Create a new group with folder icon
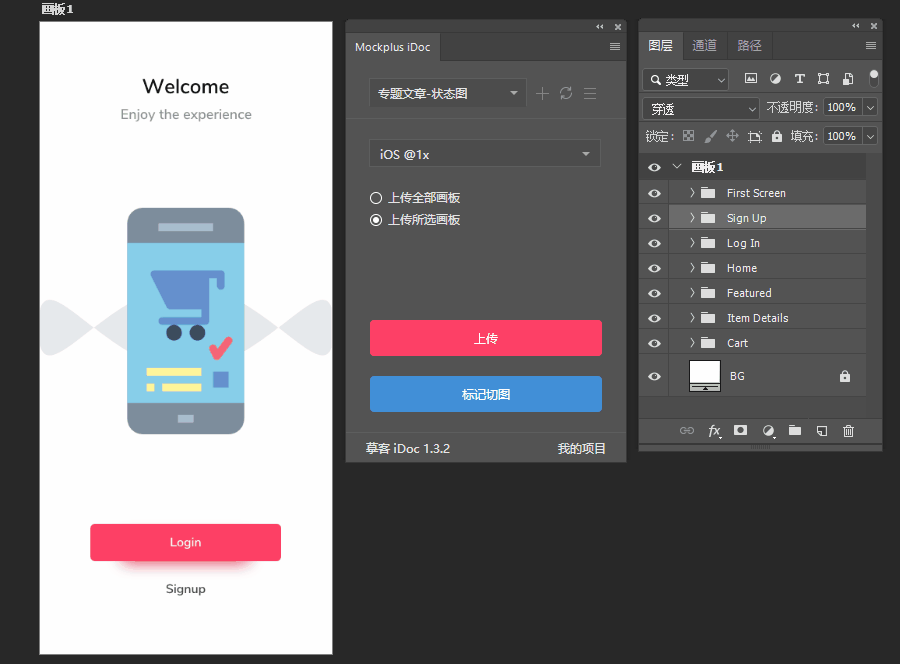This screenshot has height=664, width=900. [795, 431]
